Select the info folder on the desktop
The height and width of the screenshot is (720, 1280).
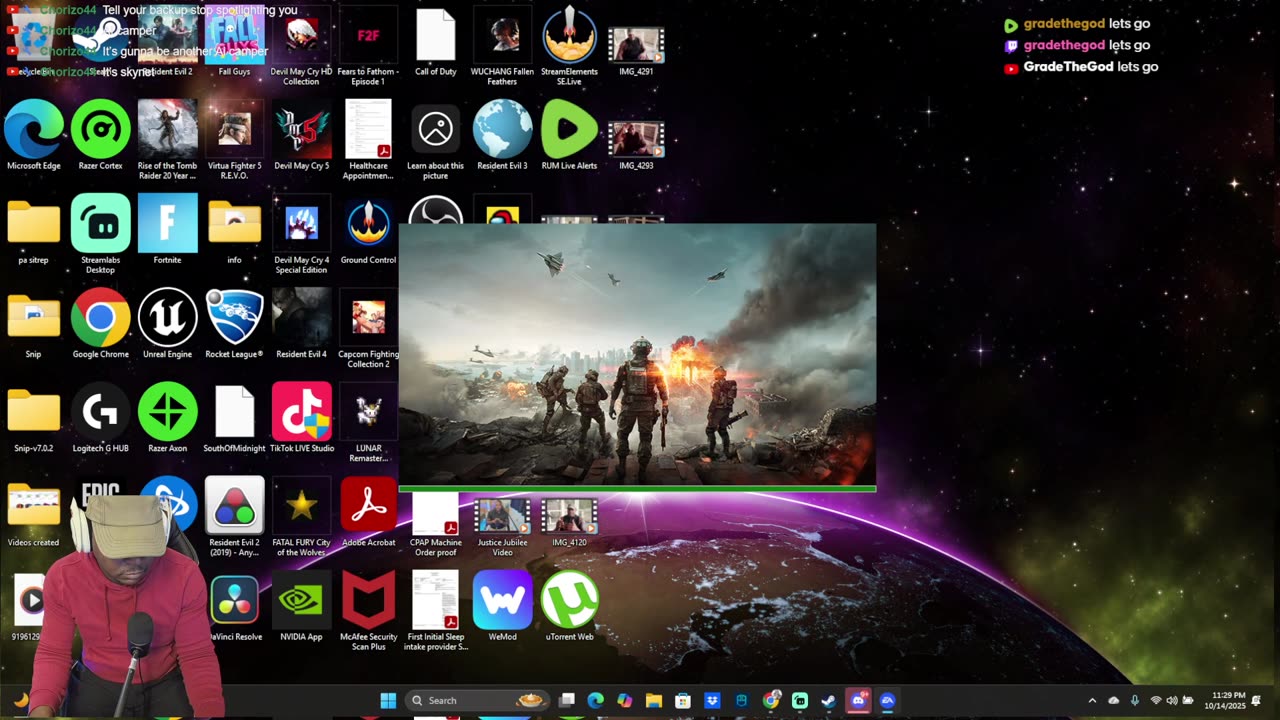click(x=234, y=230)
